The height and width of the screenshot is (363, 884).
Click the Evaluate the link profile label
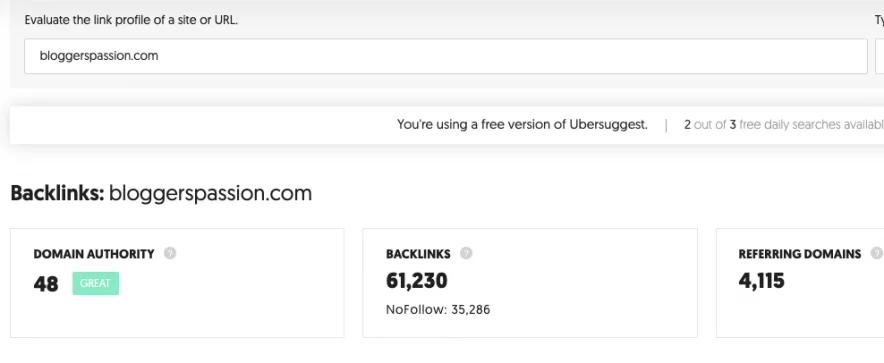pos(131,20)
